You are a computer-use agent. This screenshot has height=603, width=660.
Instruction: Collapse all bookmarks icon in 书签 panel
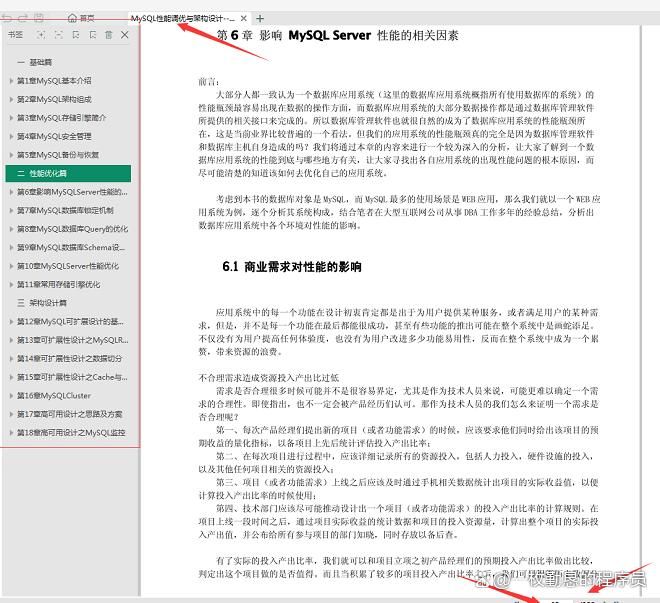tap(59, 35)
